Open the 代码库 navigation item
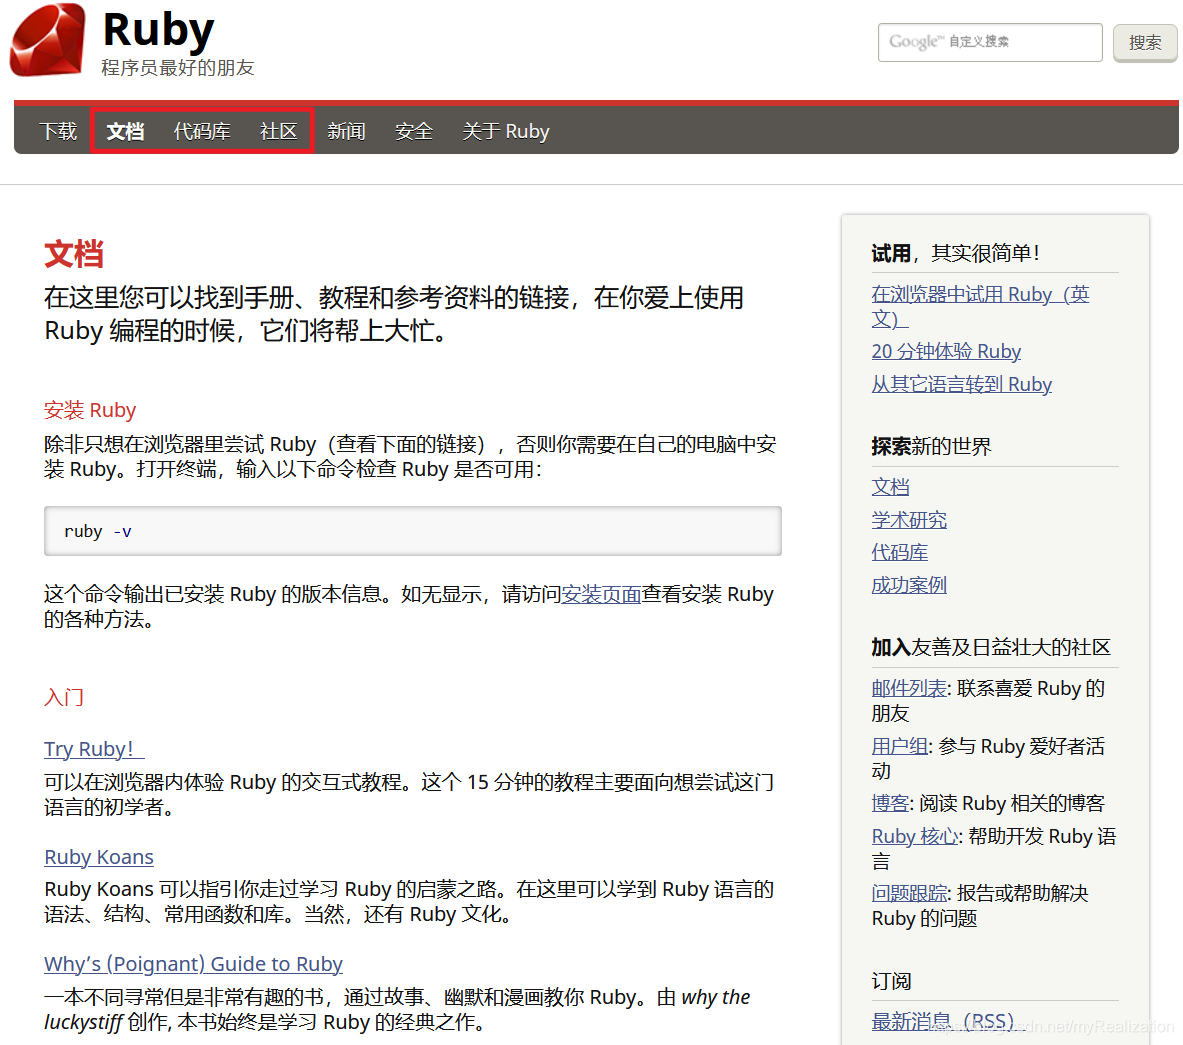 coord(202,131)
